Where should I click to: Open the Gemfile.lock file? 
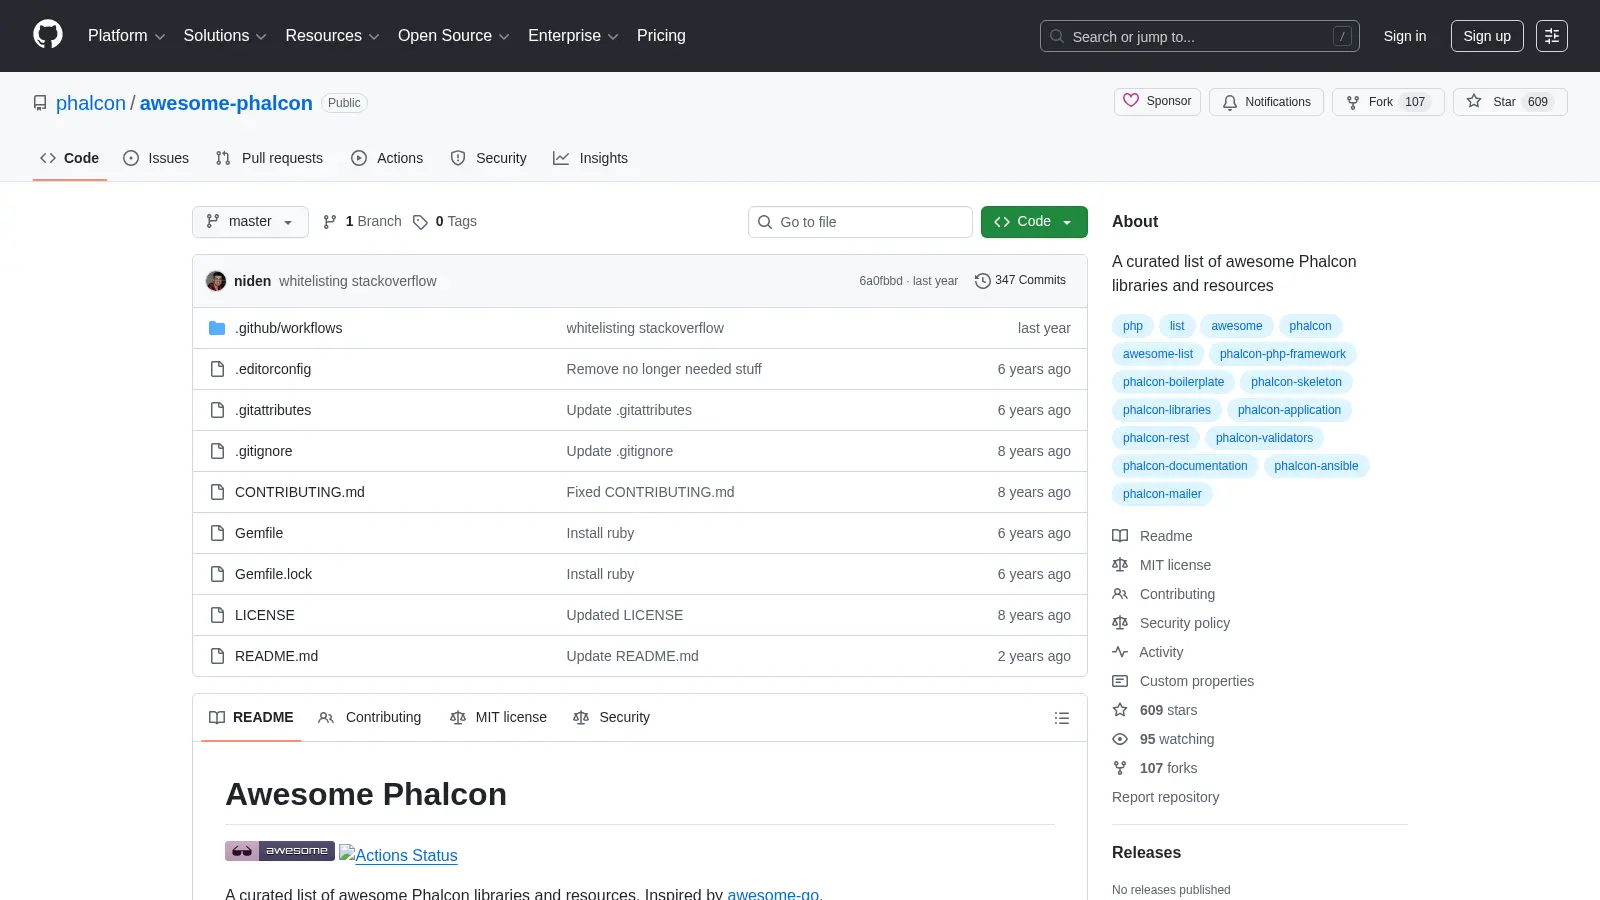[x=273, y=574]
